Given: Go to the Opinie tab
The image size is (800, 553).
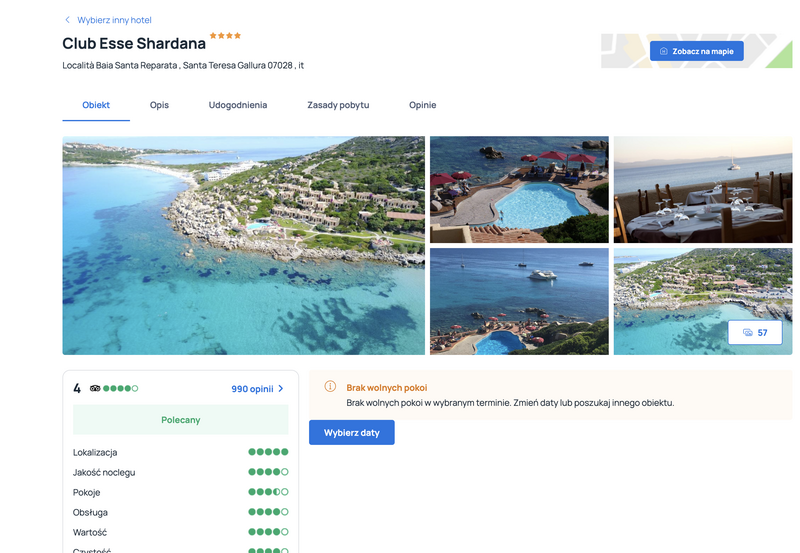Looking at the screenshot, I should pos(422,105).
